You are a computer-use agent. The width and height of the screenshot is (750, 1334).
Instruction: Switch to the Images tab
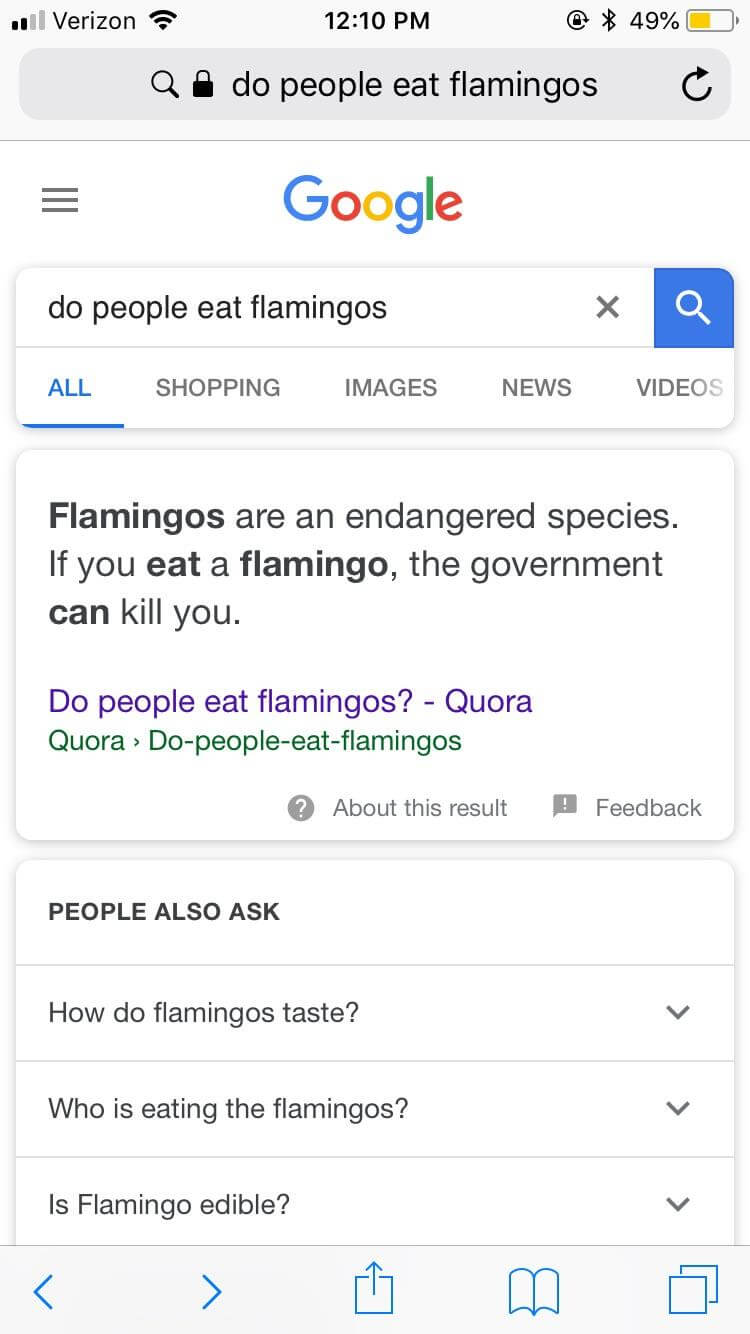click(390, 388)
